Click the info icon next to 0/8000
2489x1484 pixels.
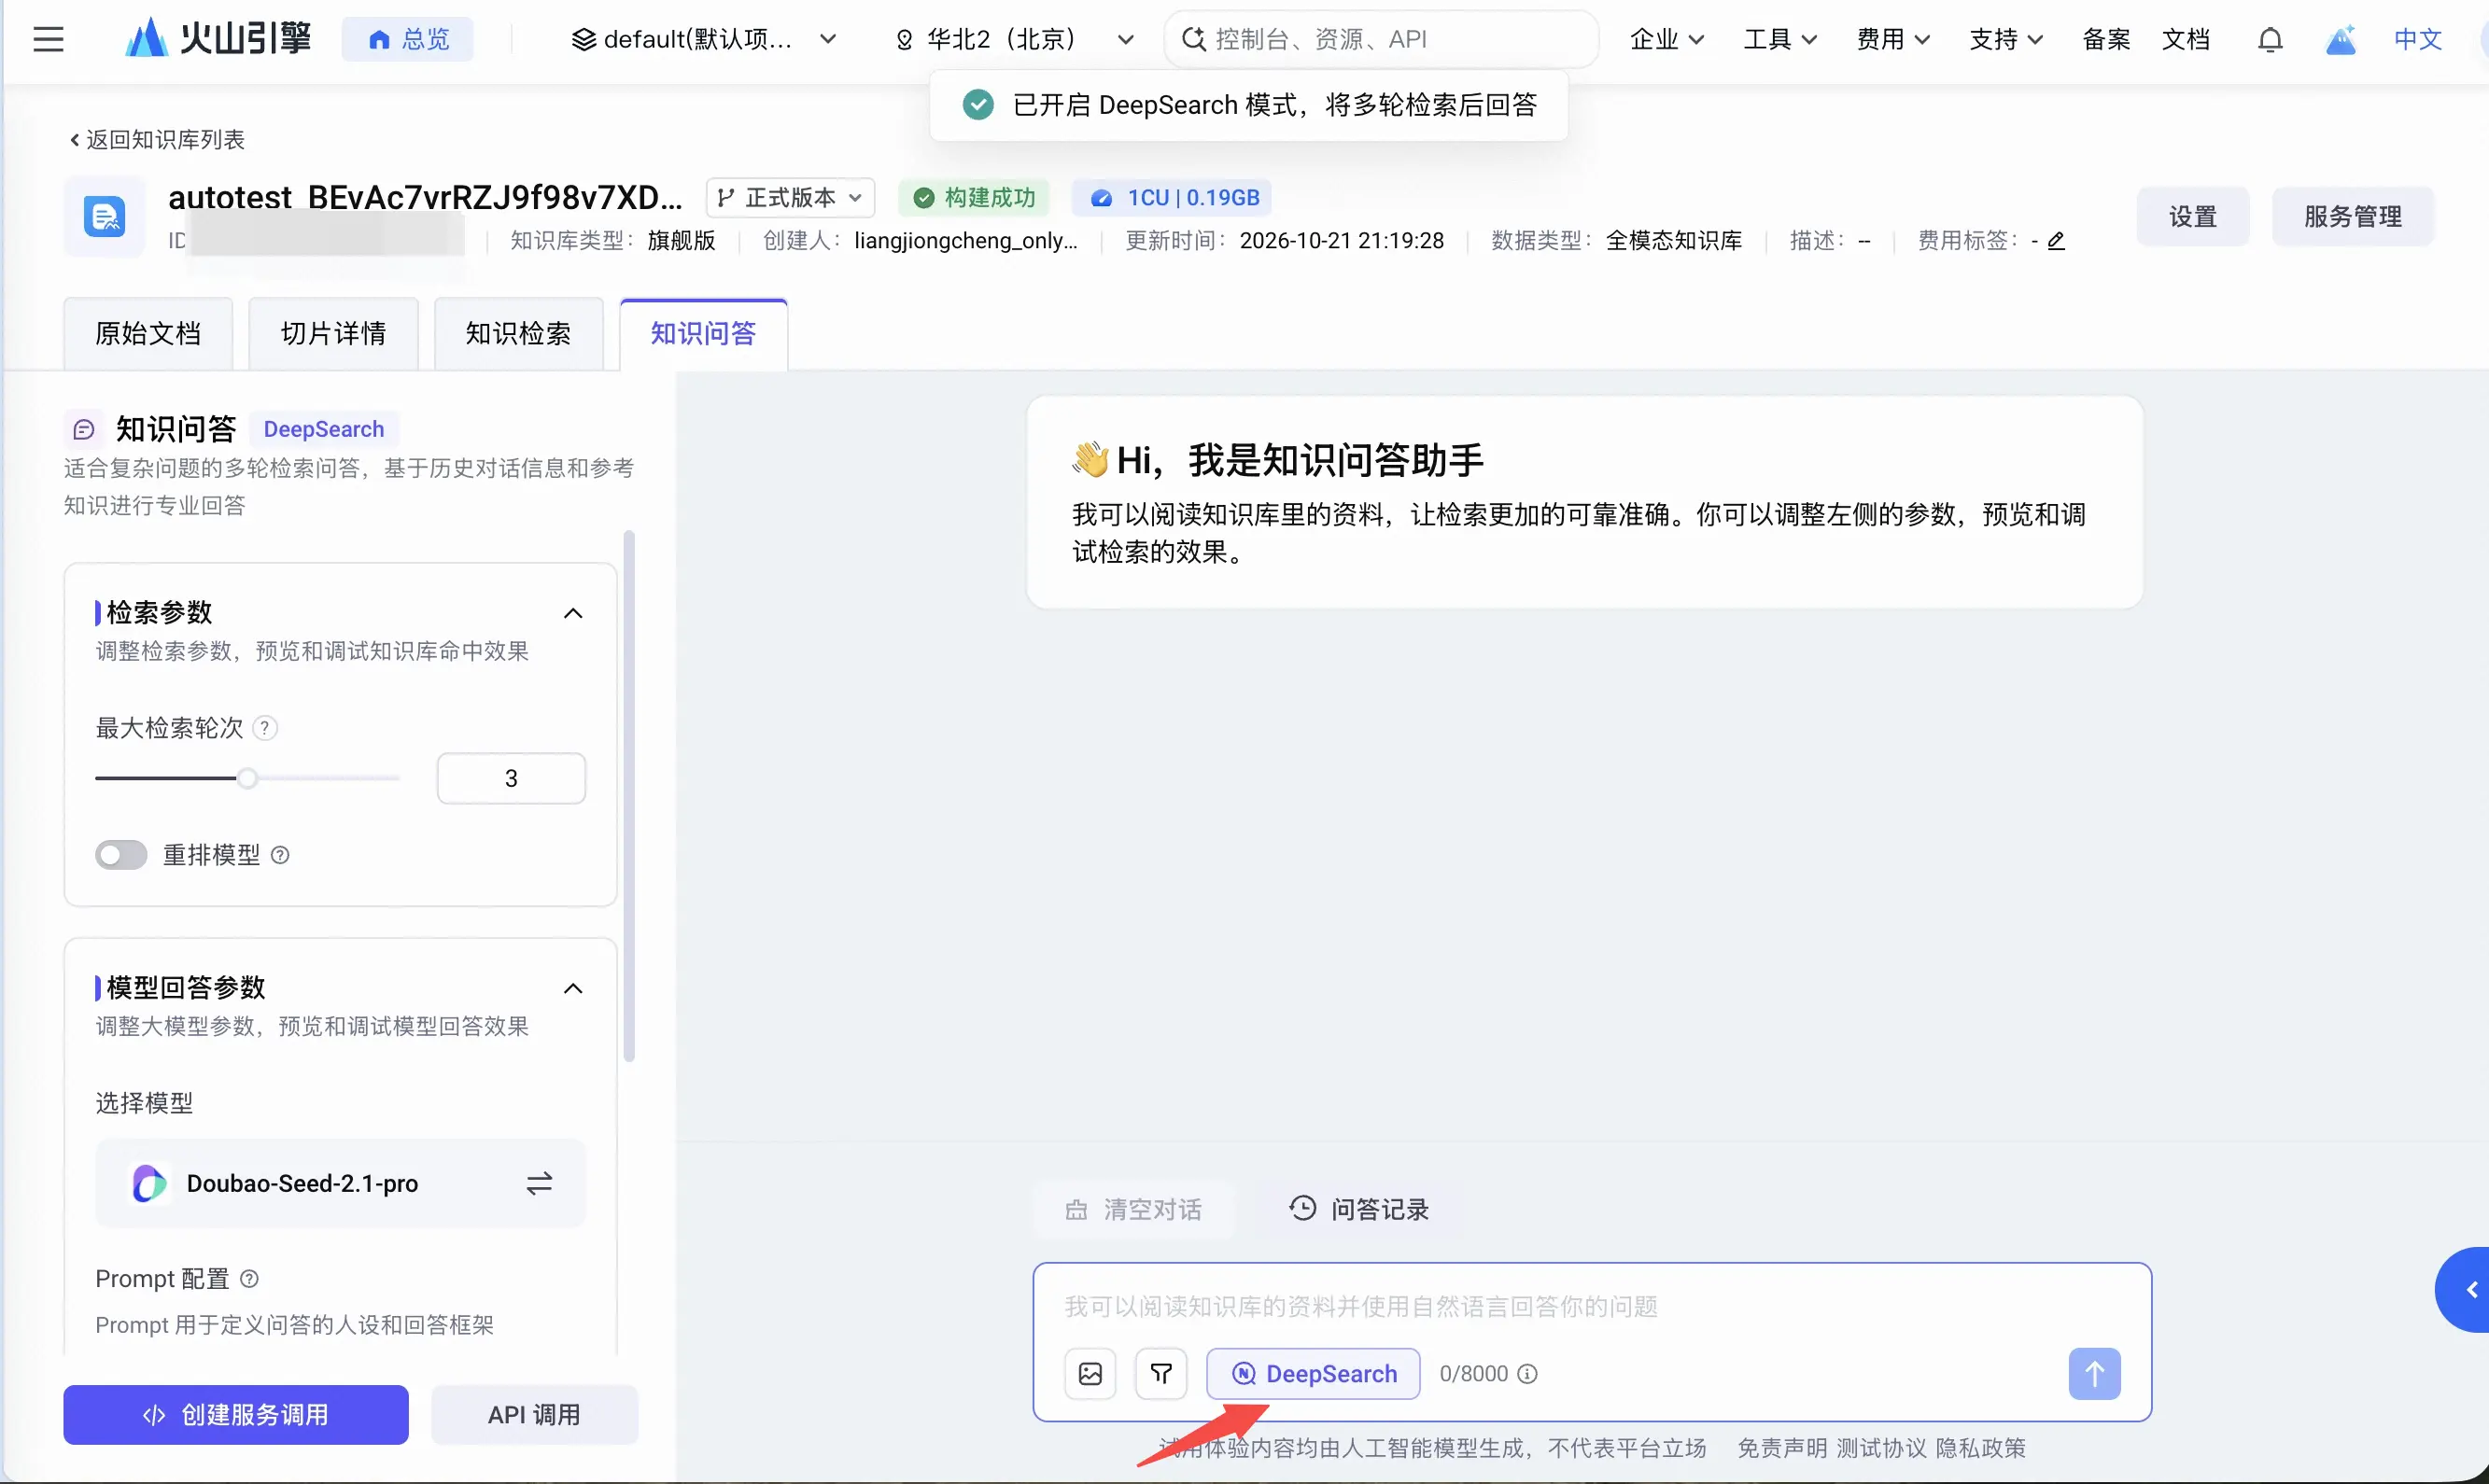[1527, 1374]
